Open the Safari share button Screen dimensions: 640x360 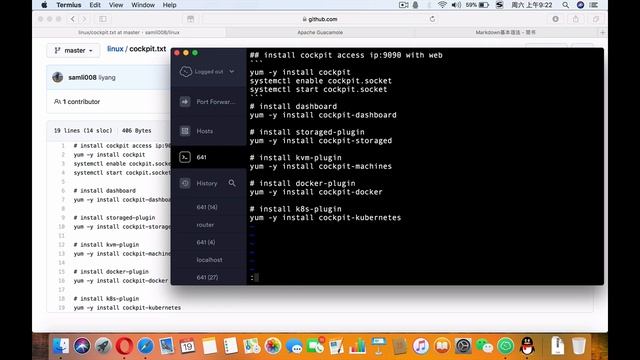pos(576,19)
